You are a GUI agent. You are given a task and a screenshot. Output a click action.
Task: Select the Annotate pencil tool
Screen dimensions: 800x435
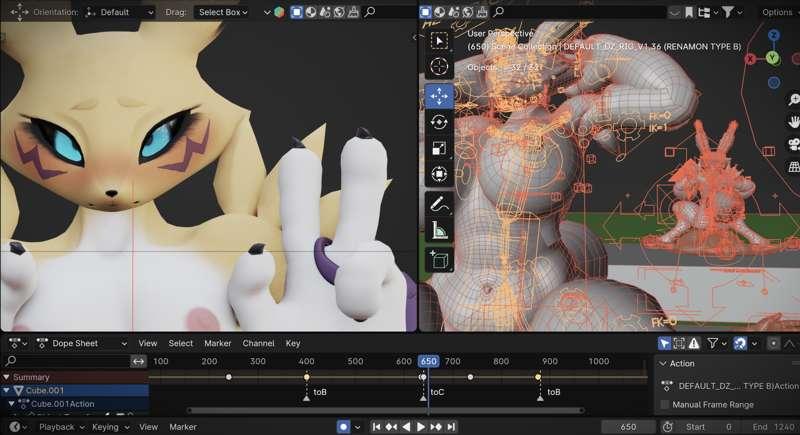[x=439, y=204]
